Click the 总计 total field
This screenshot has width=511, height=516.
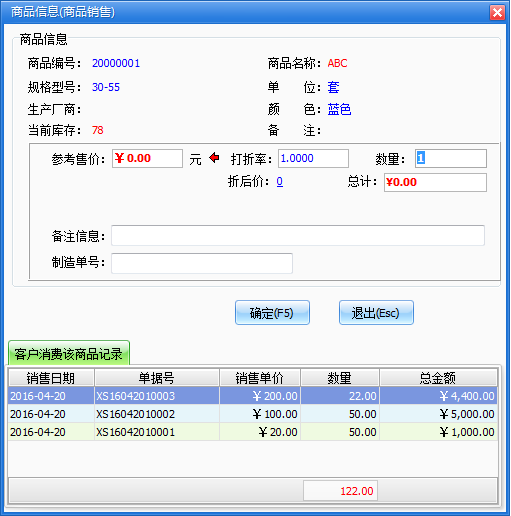coord(435,182)
